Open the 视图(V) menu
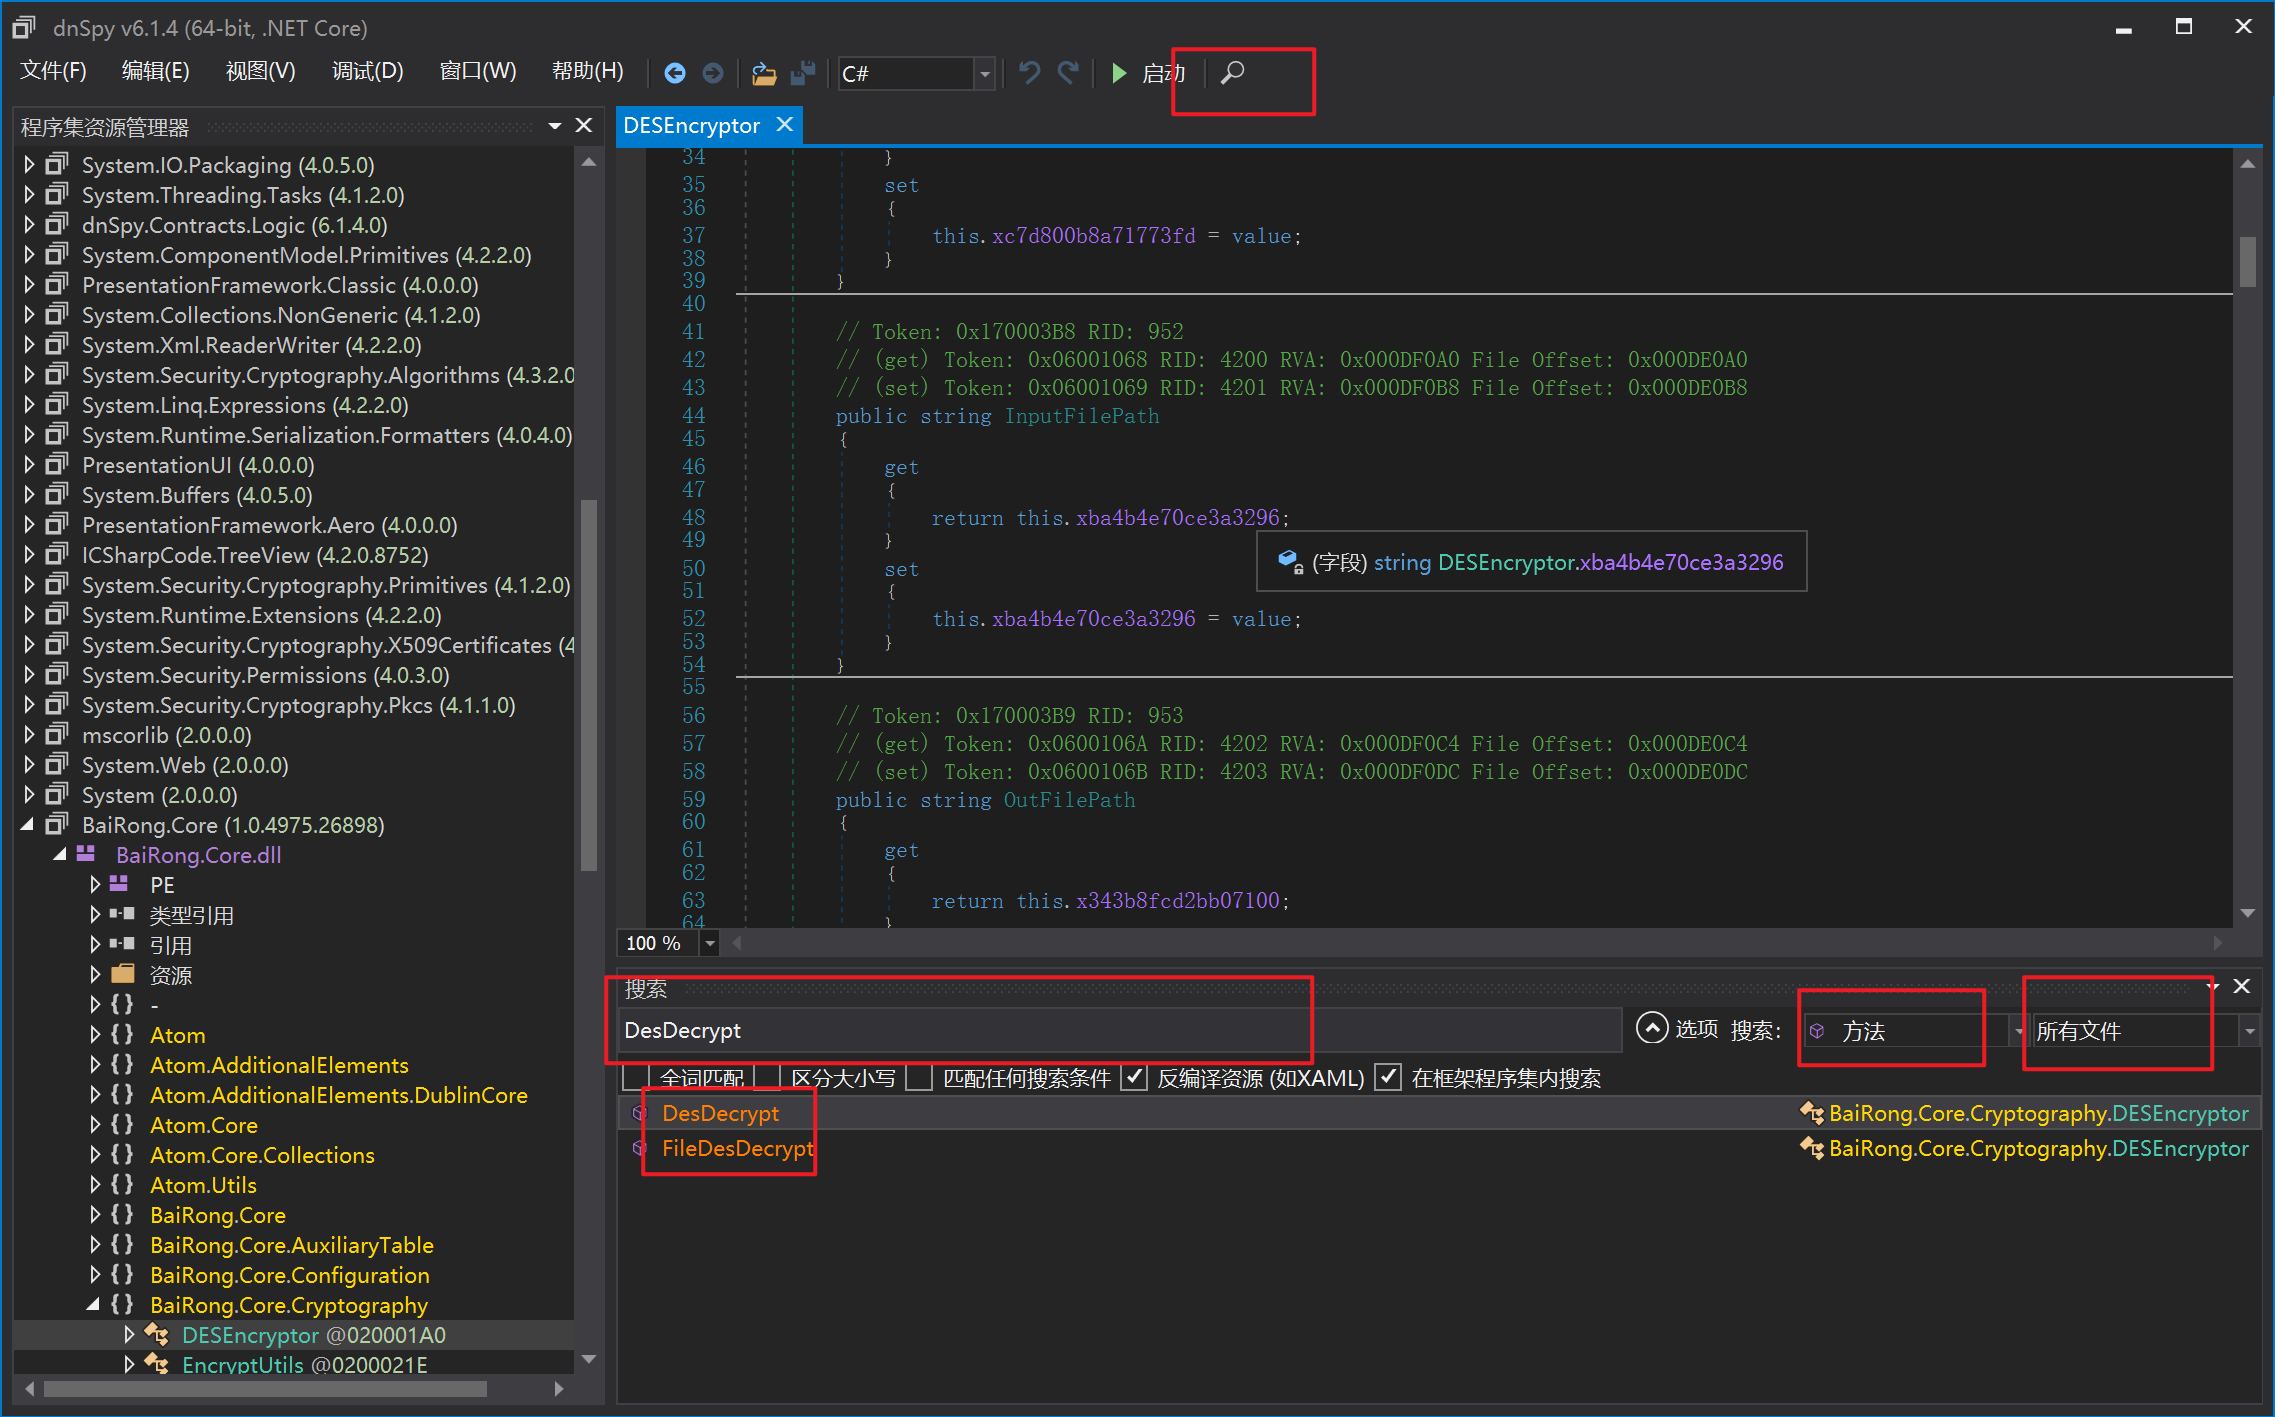This screenshot has width=2275, height=1417. pyautogui.click(x=260, y=72)
